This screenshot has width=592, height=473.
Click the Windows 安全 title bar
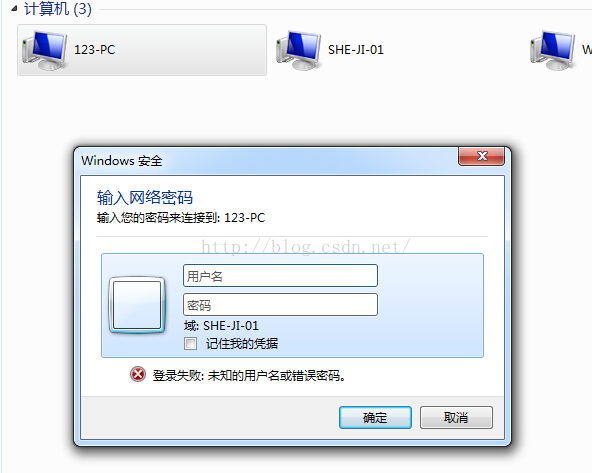point(266,161)
